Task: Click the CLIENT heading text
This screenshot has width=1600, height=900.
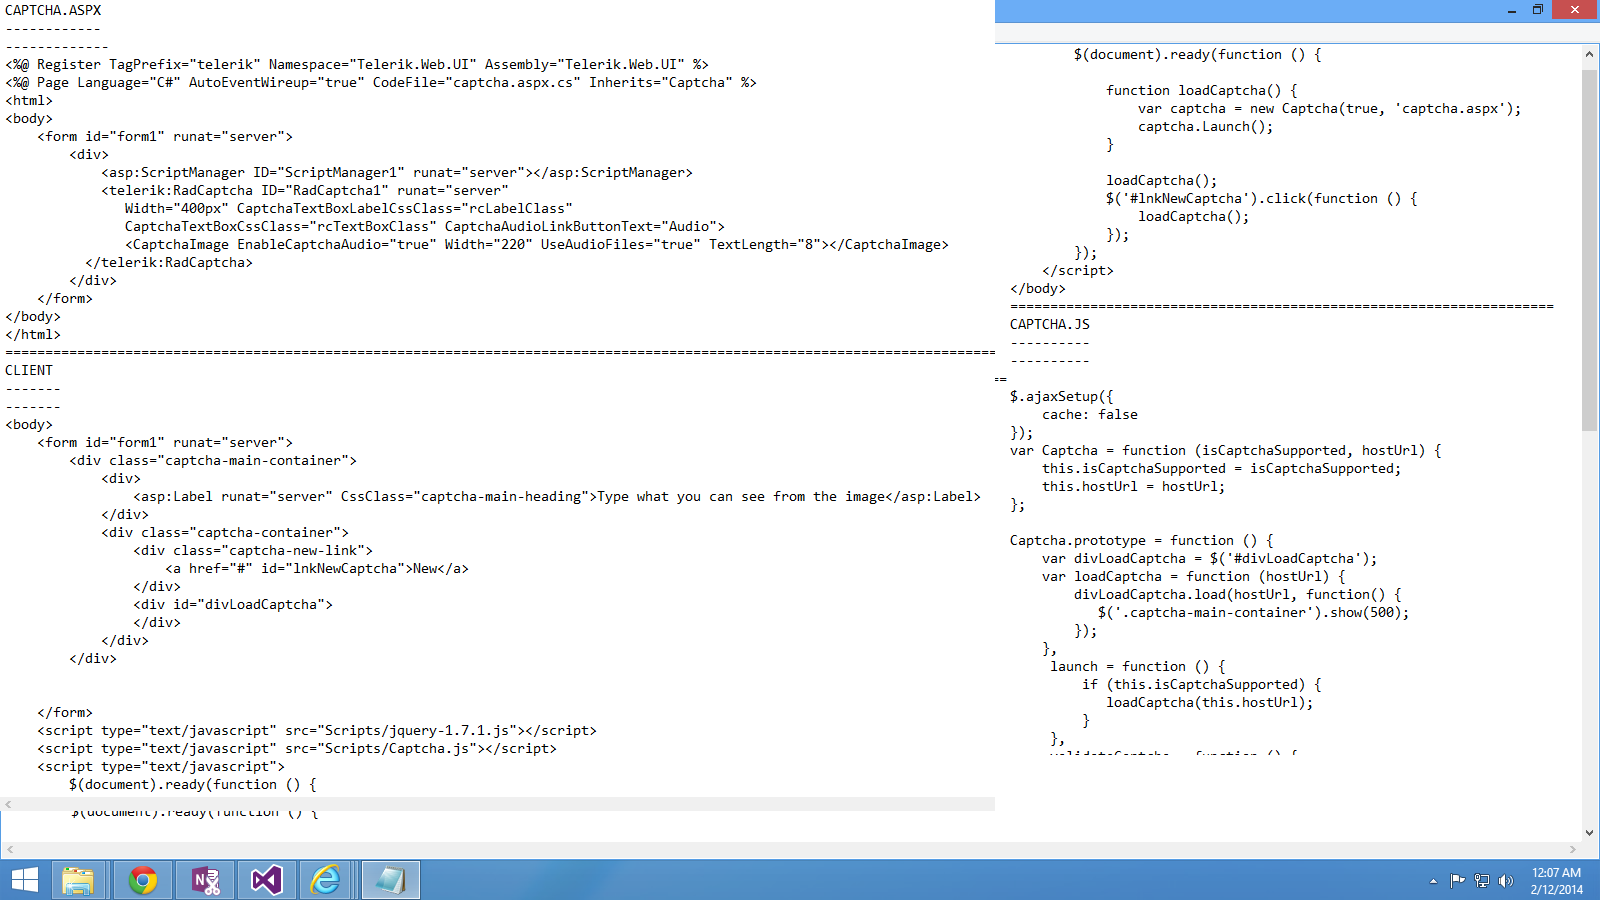Action: (x=29, y=370)
